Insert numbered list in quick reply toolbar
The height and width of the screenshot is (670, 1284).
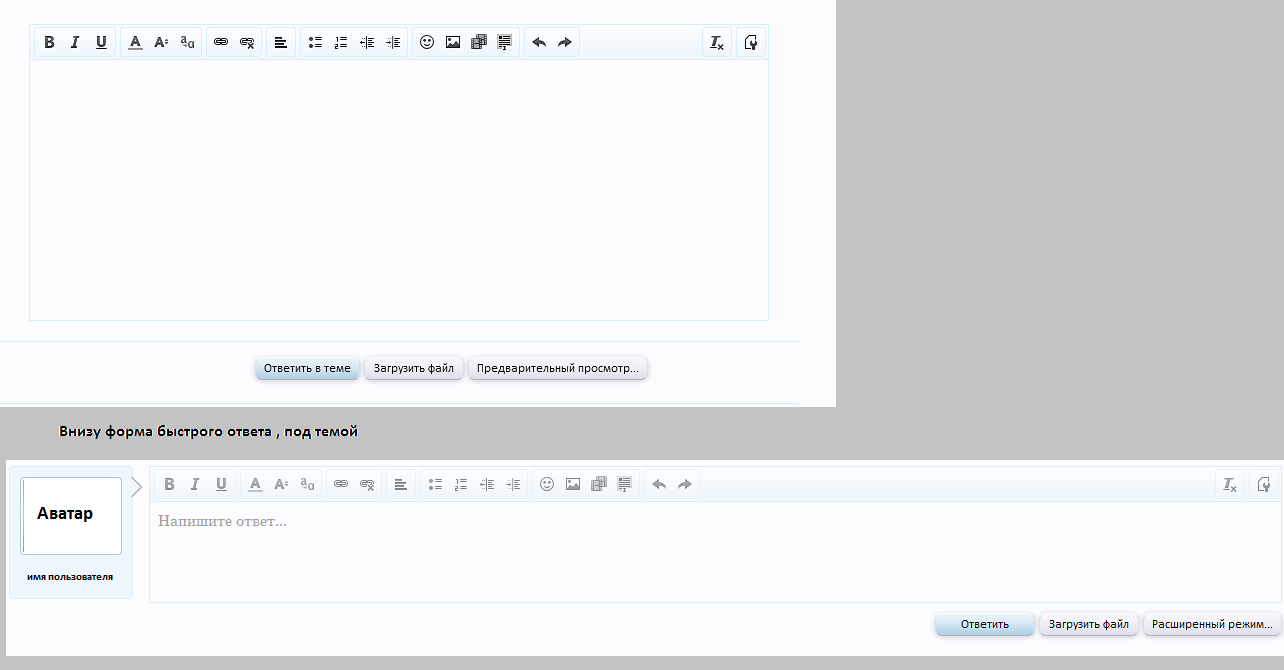coord(461,484)
